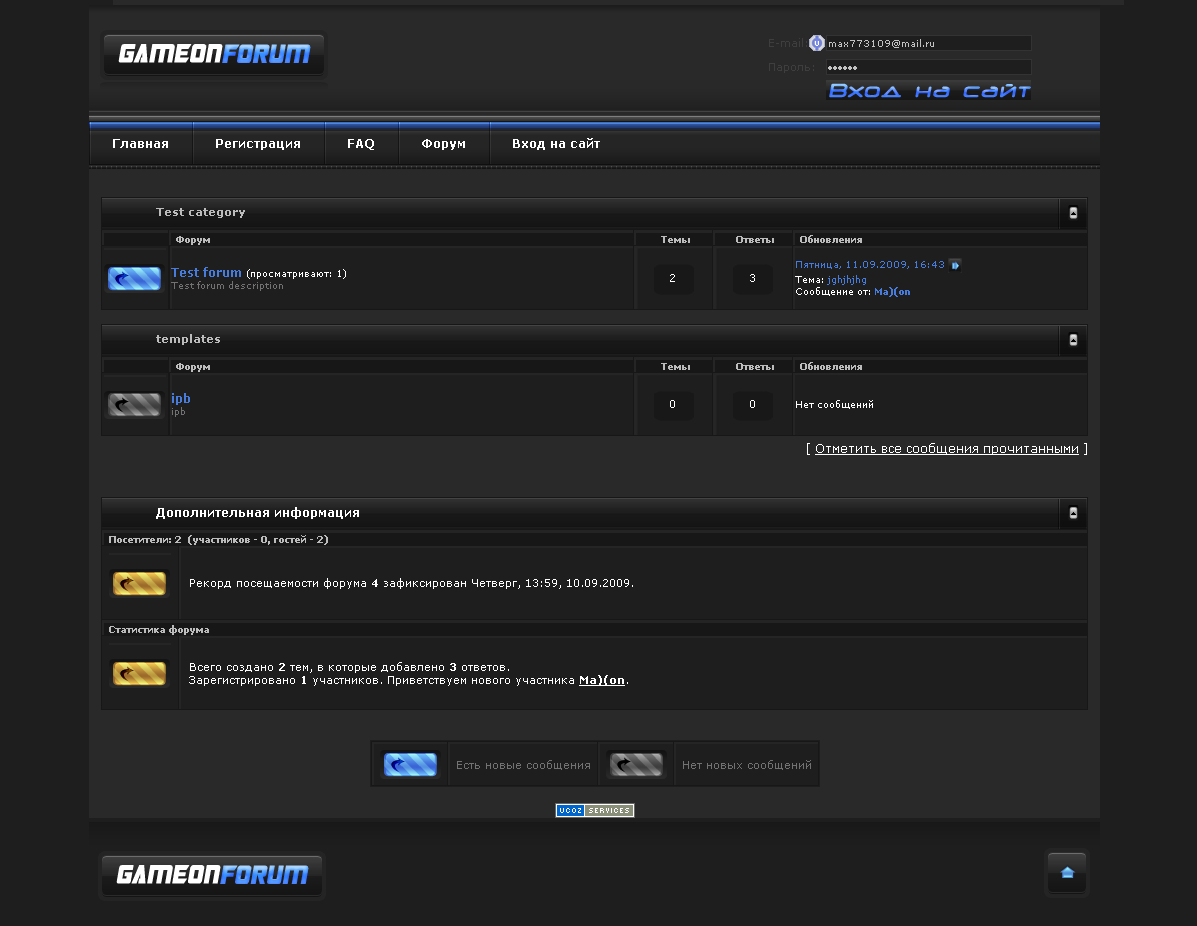
Task: Click the gold icon beside forum statistics
Action: point(139,673)
